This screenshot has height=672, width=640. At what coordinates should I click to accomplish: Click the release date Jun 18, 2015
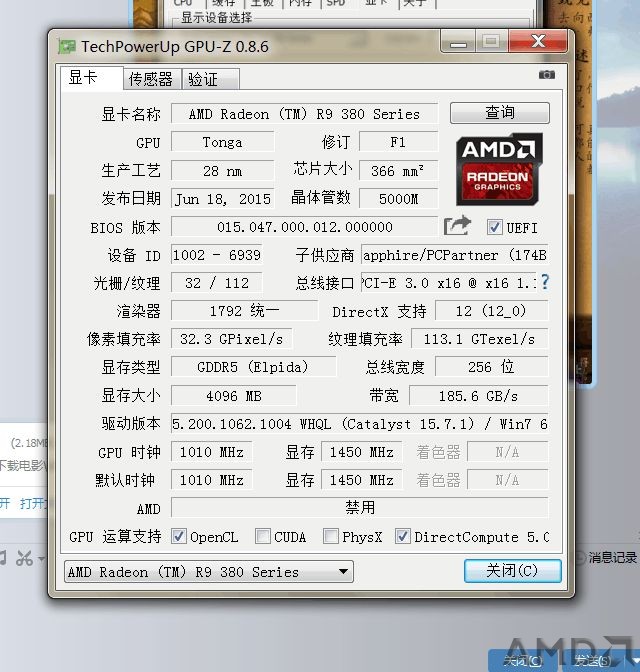tap(222, 199)
